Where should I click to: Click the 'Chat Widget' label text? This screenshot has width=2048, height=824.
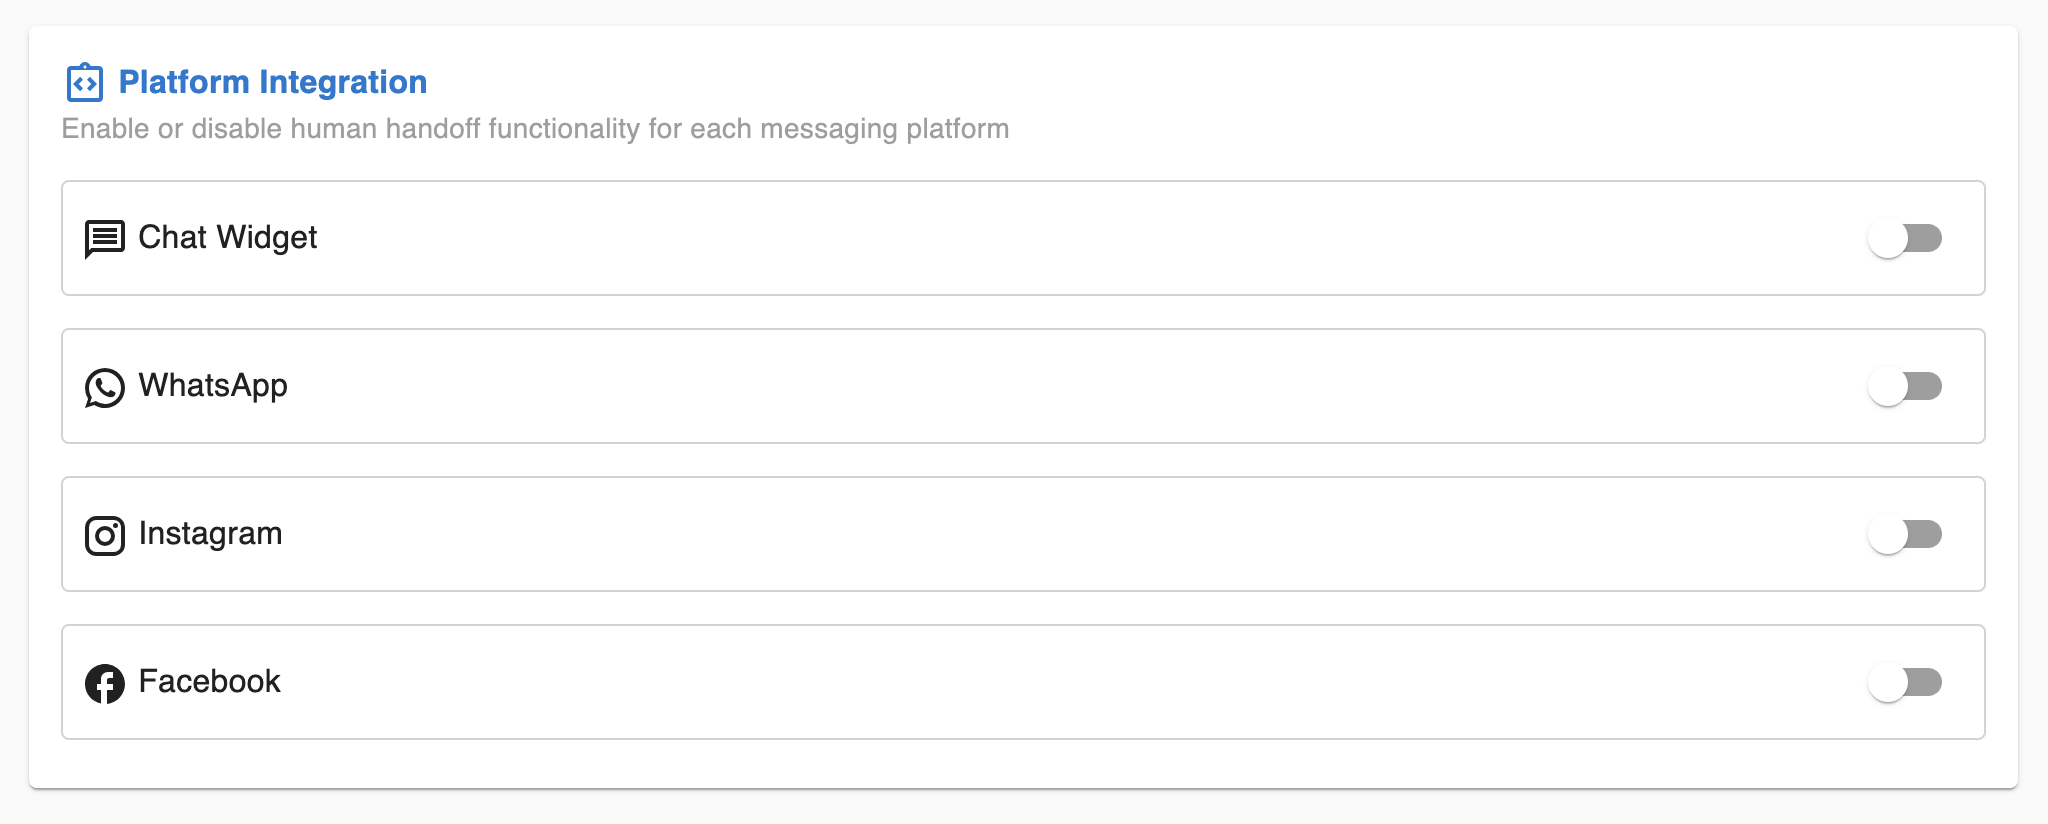click(228, 238)
